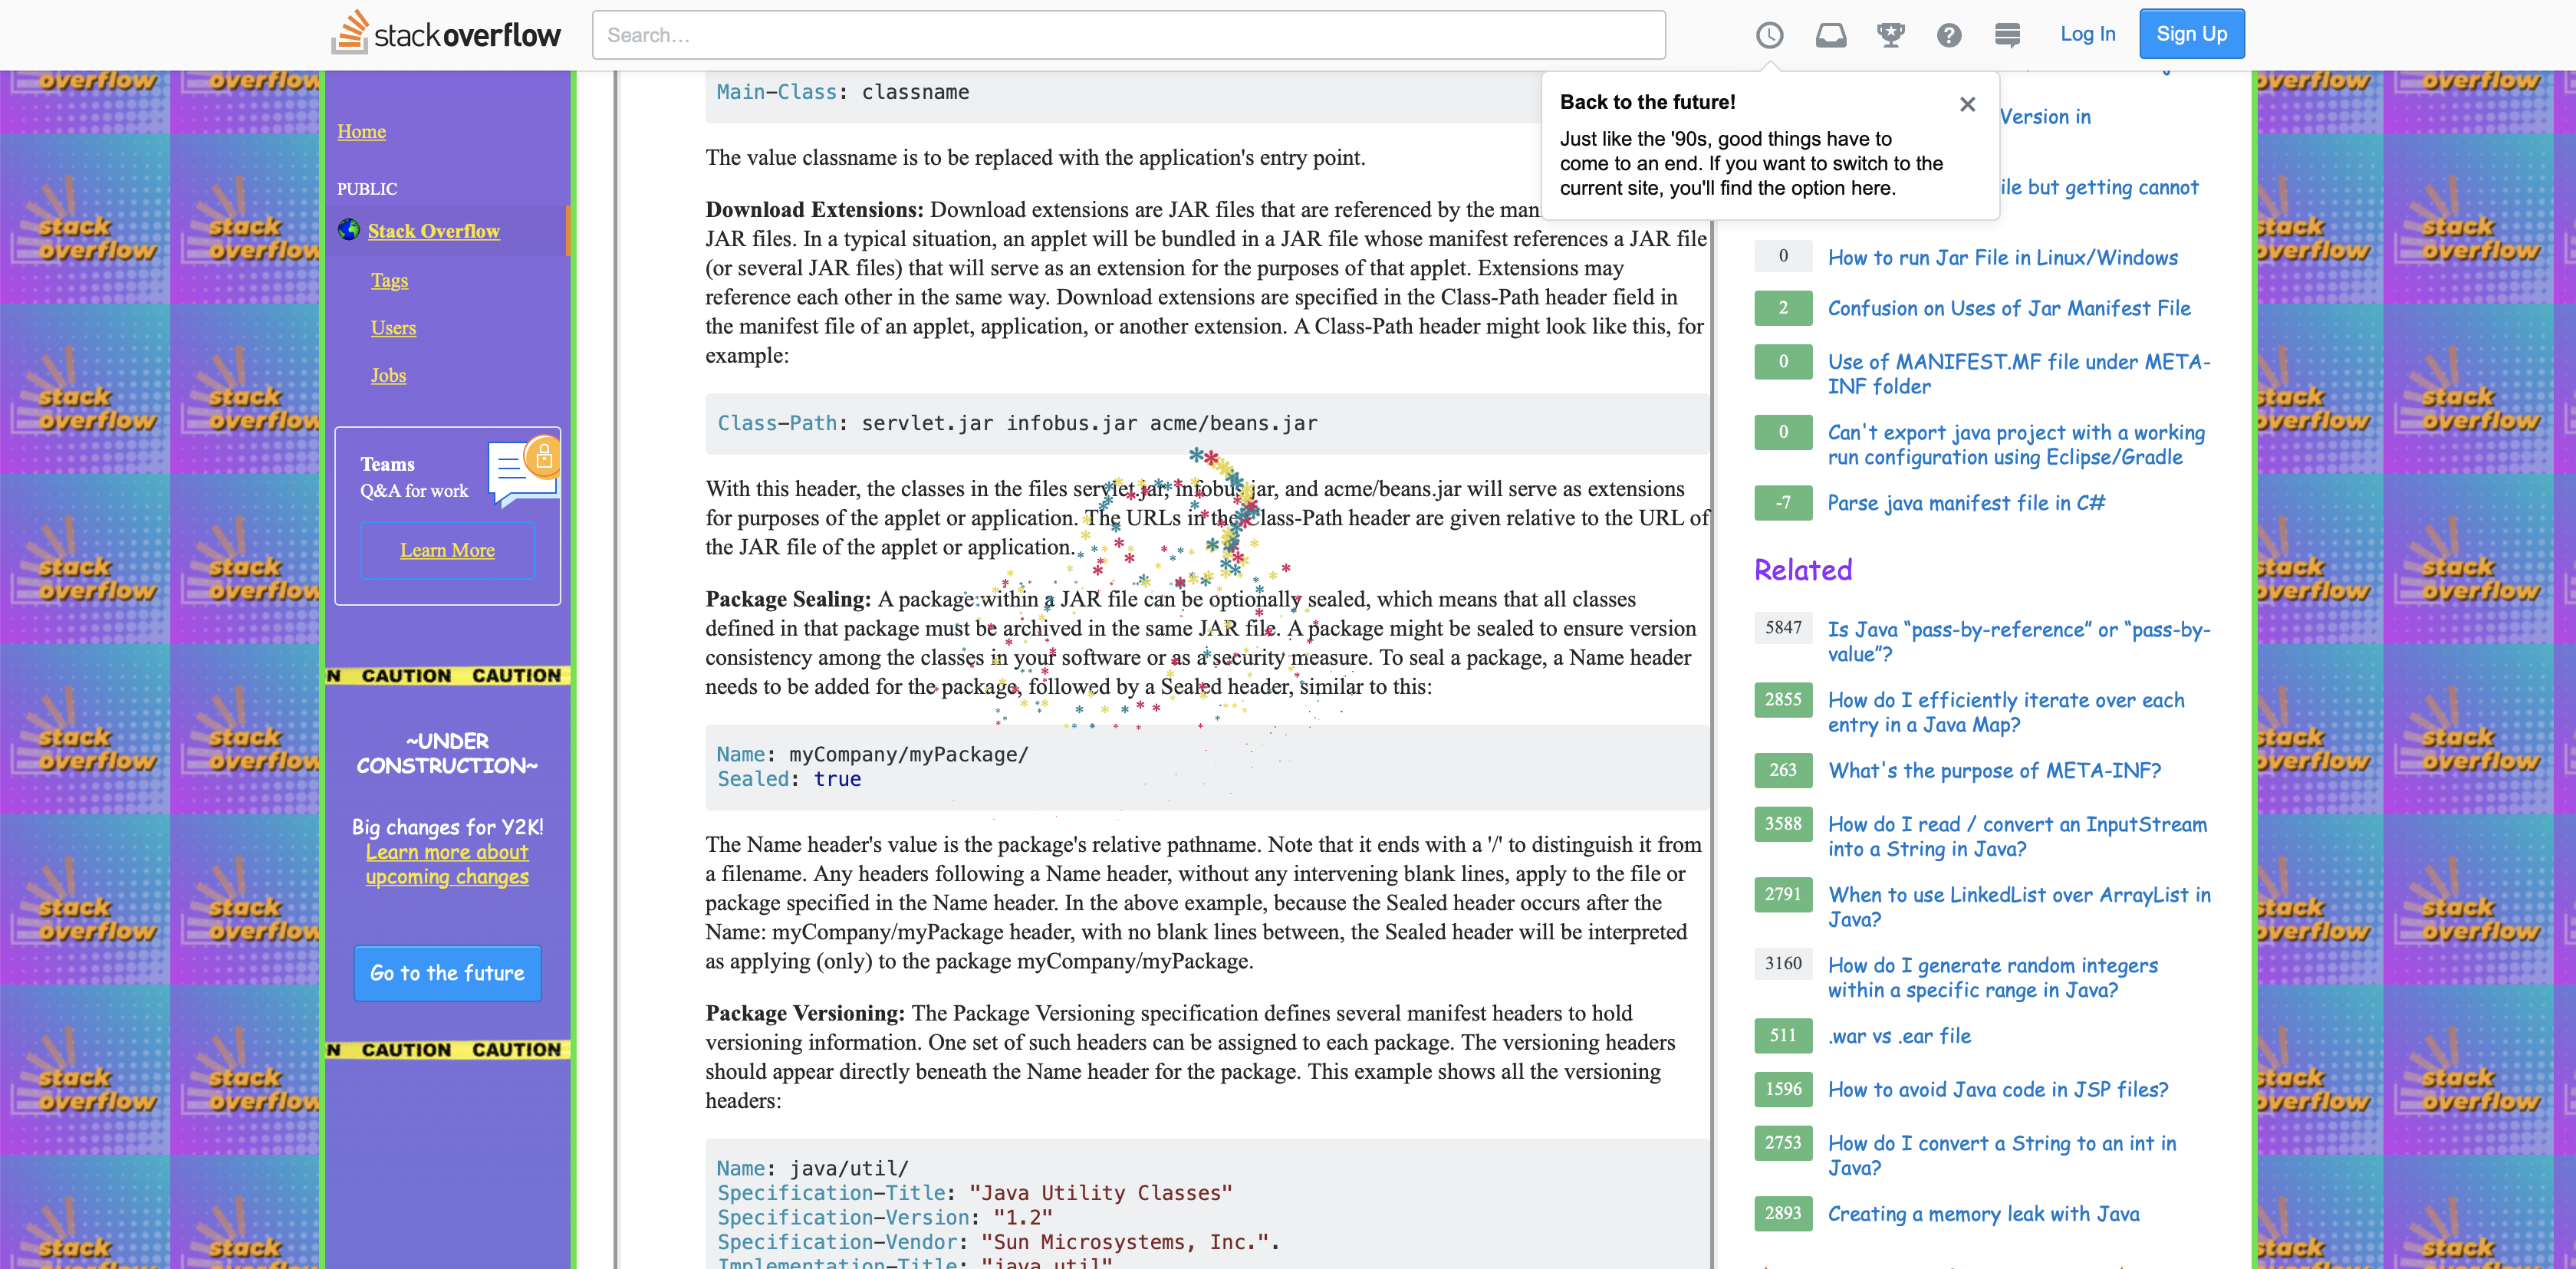
Task: Click the help question mark icon
Action: point(1948,35)
